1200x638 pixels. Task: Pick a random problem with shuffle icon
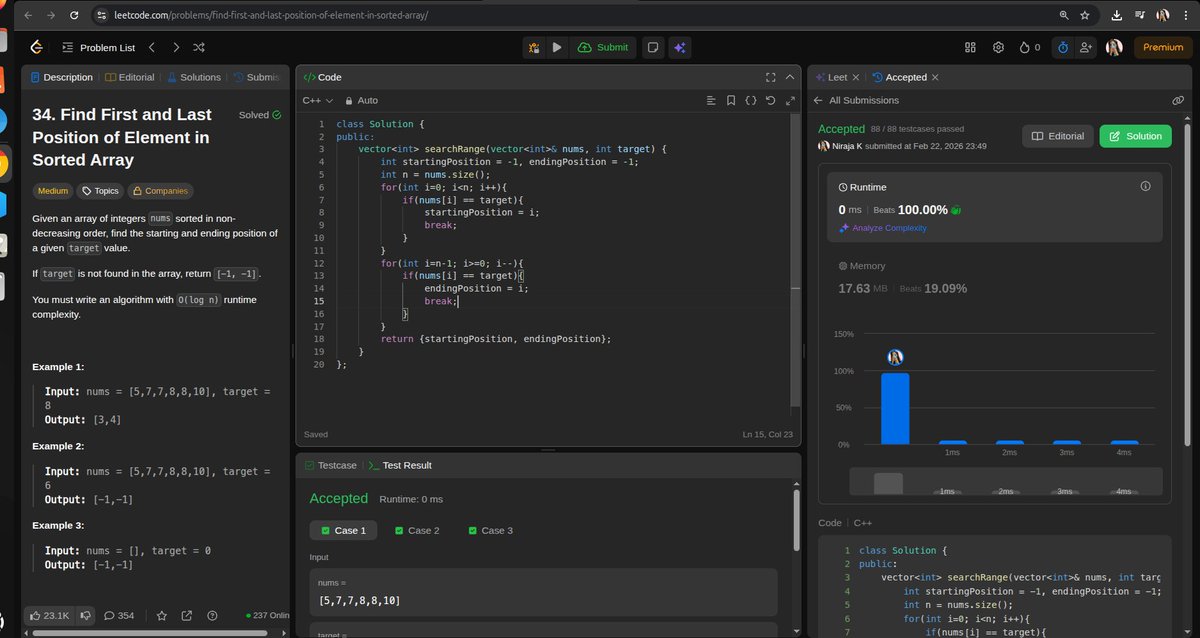(x=199, y=47)
